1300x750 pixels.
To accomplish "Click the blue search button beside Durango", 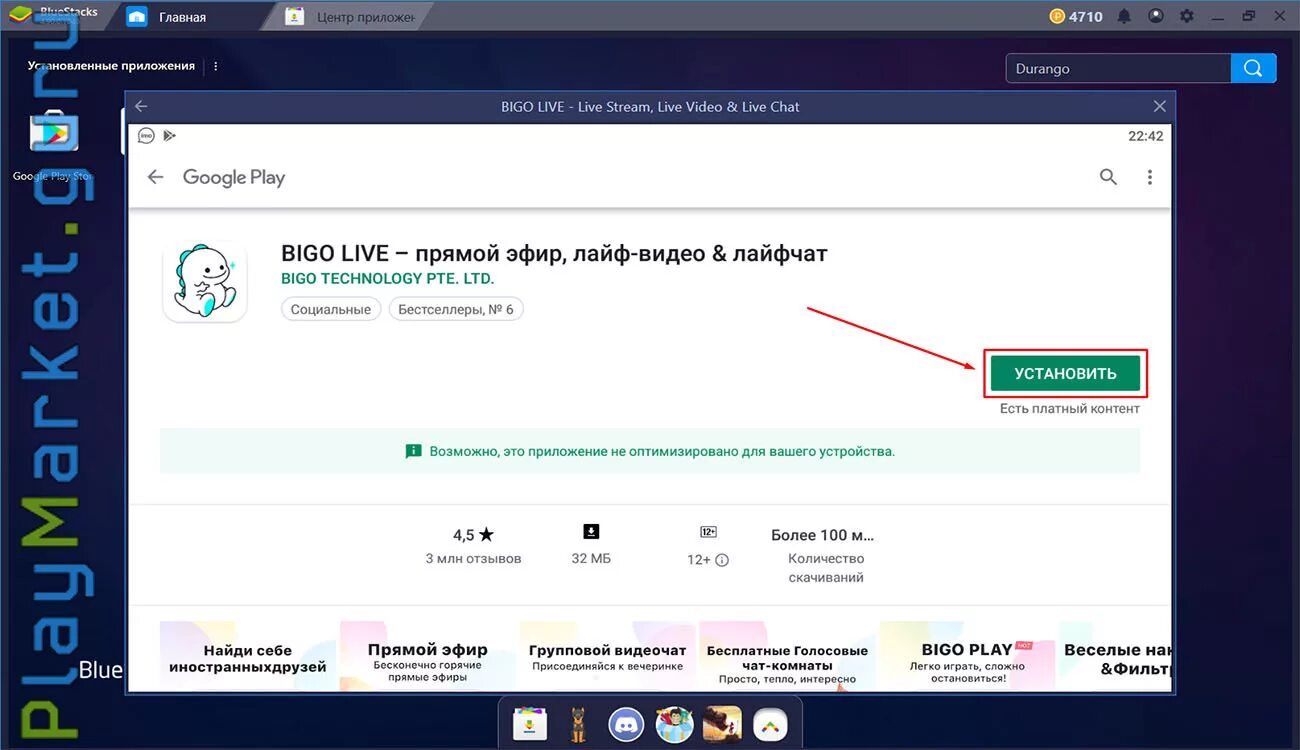I will [1254, 68].
